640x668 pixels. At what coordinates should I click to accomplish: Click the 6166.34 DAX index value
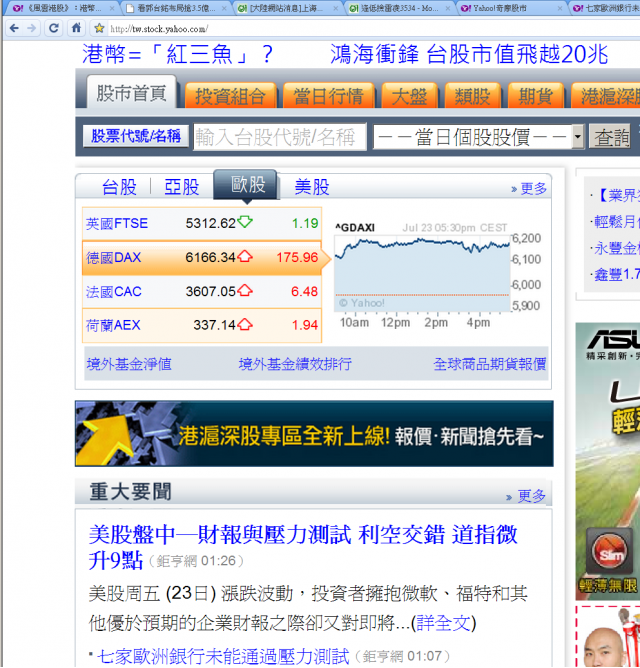point(210,257)
